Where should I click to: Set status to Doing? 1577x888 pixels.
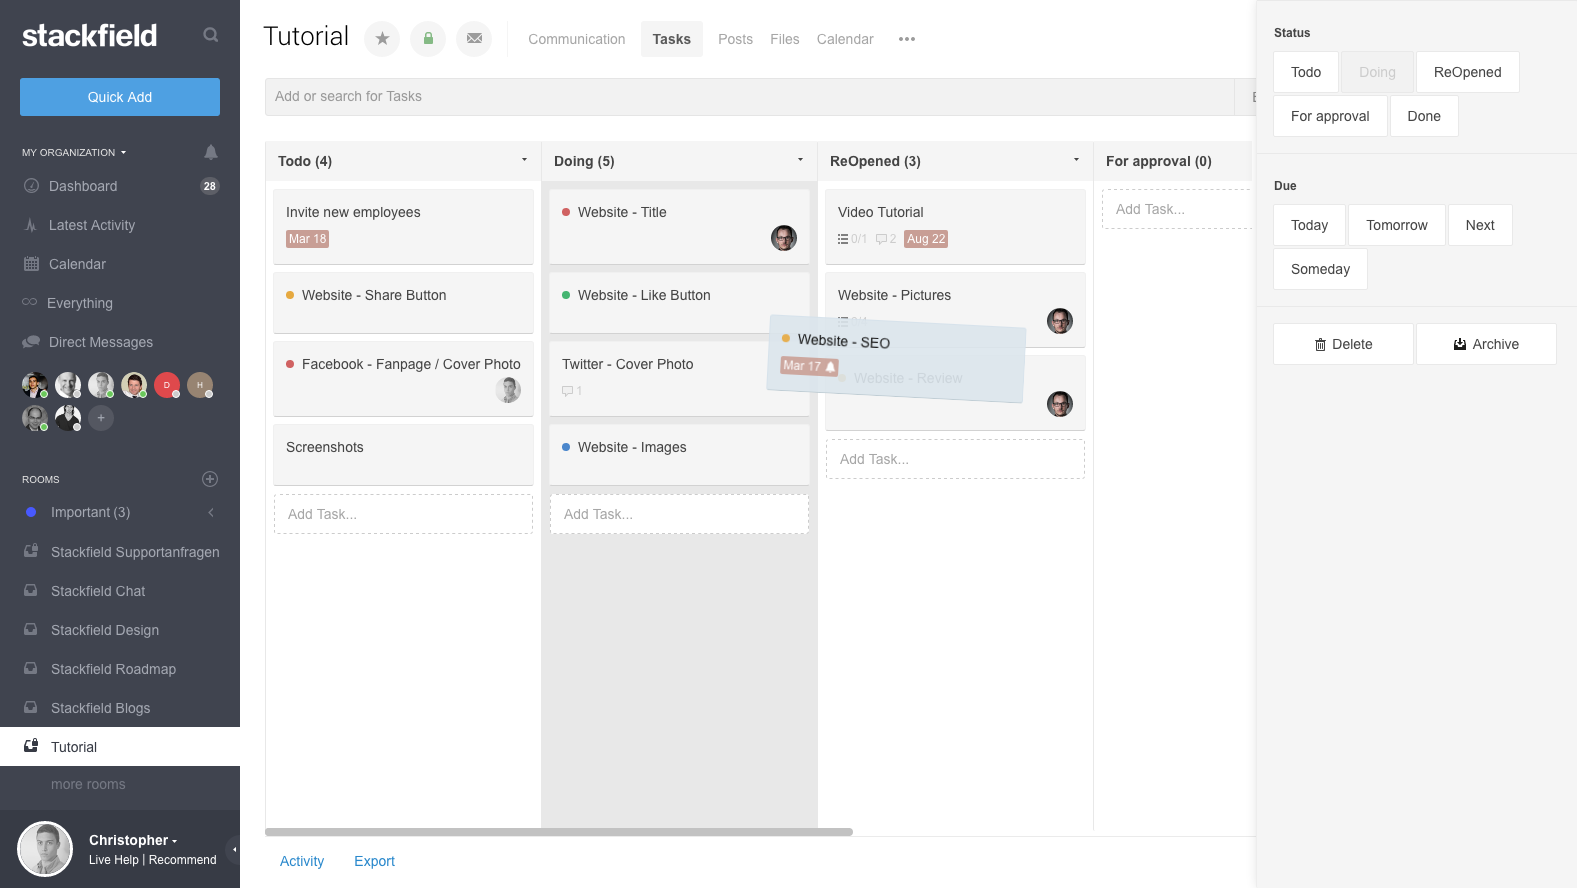coord(1377,72)
